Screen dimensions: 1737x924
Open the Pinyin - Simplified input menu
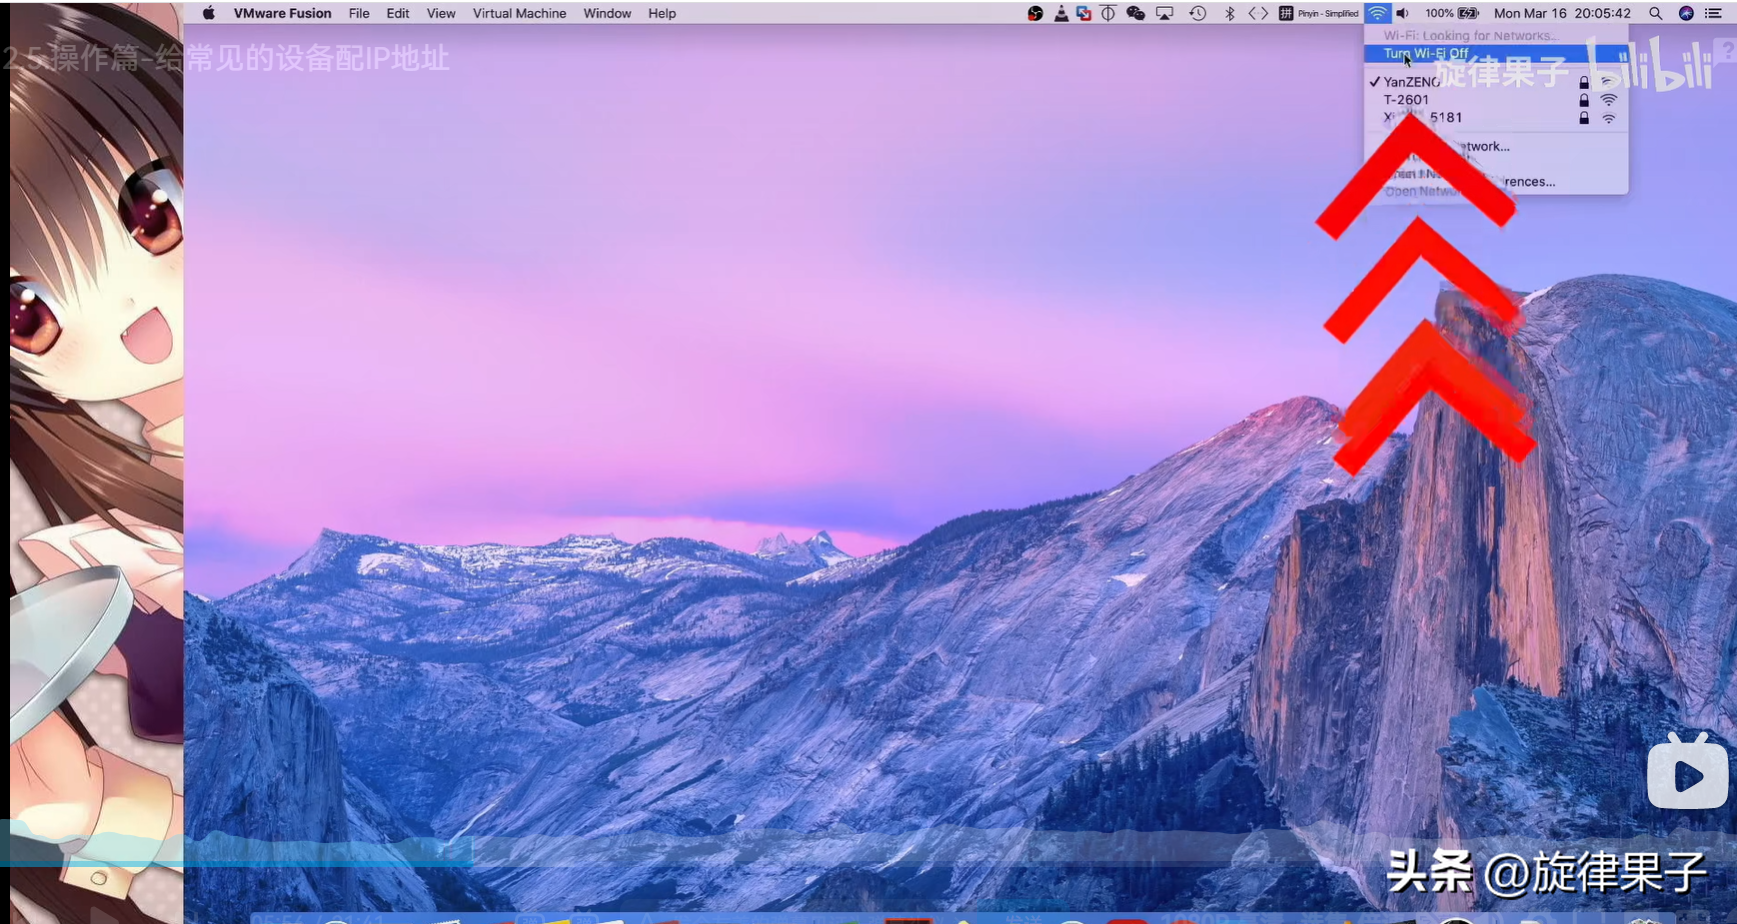pyautogui.click(x=1319, y=13)
